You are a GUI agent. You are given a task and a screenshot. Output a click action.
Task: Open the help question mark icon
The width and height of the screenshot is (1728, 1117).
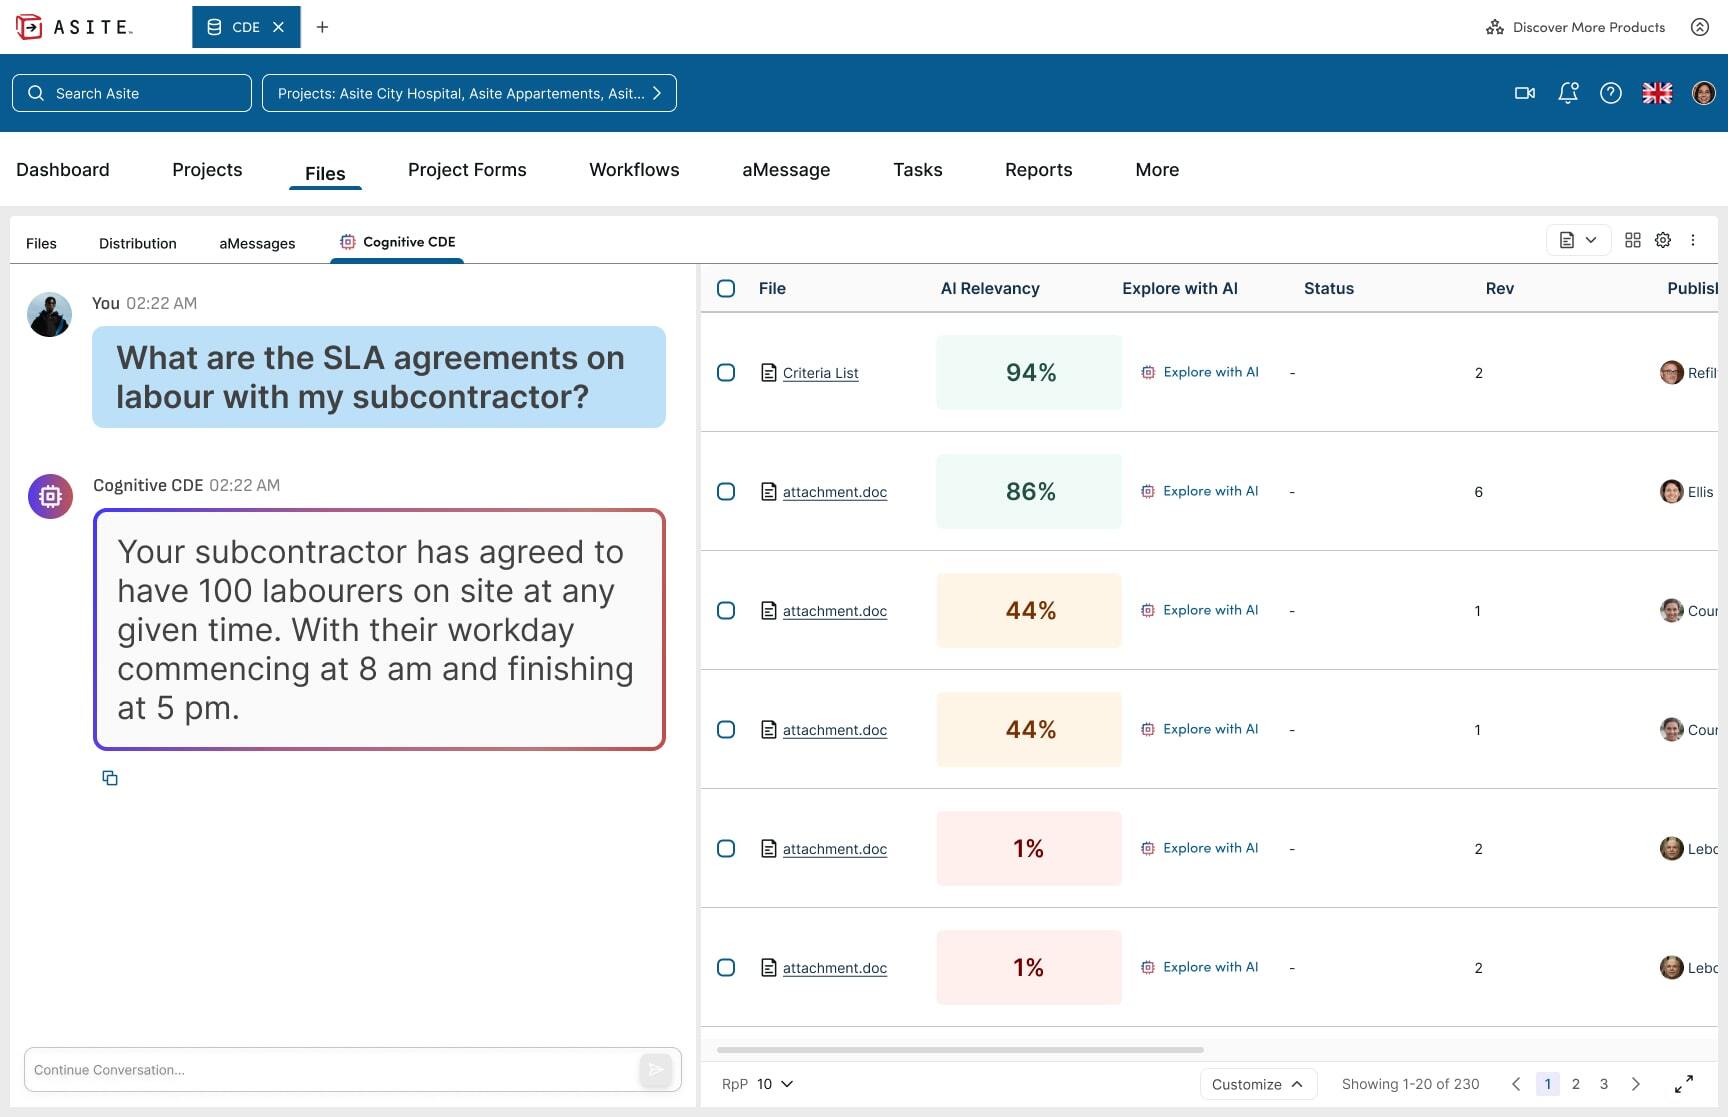point(1610,93)
